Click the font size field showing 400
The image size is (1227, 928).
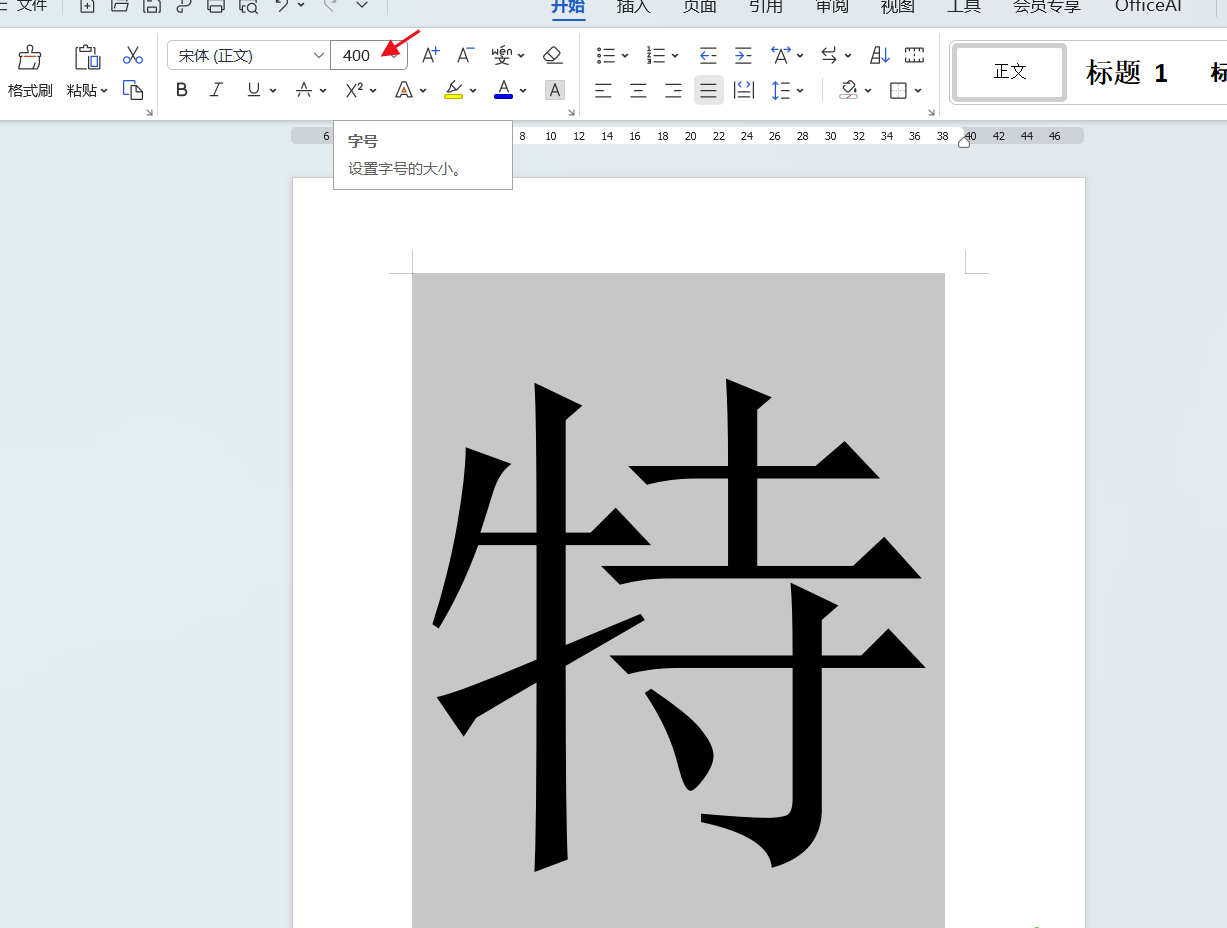[358, 55]
